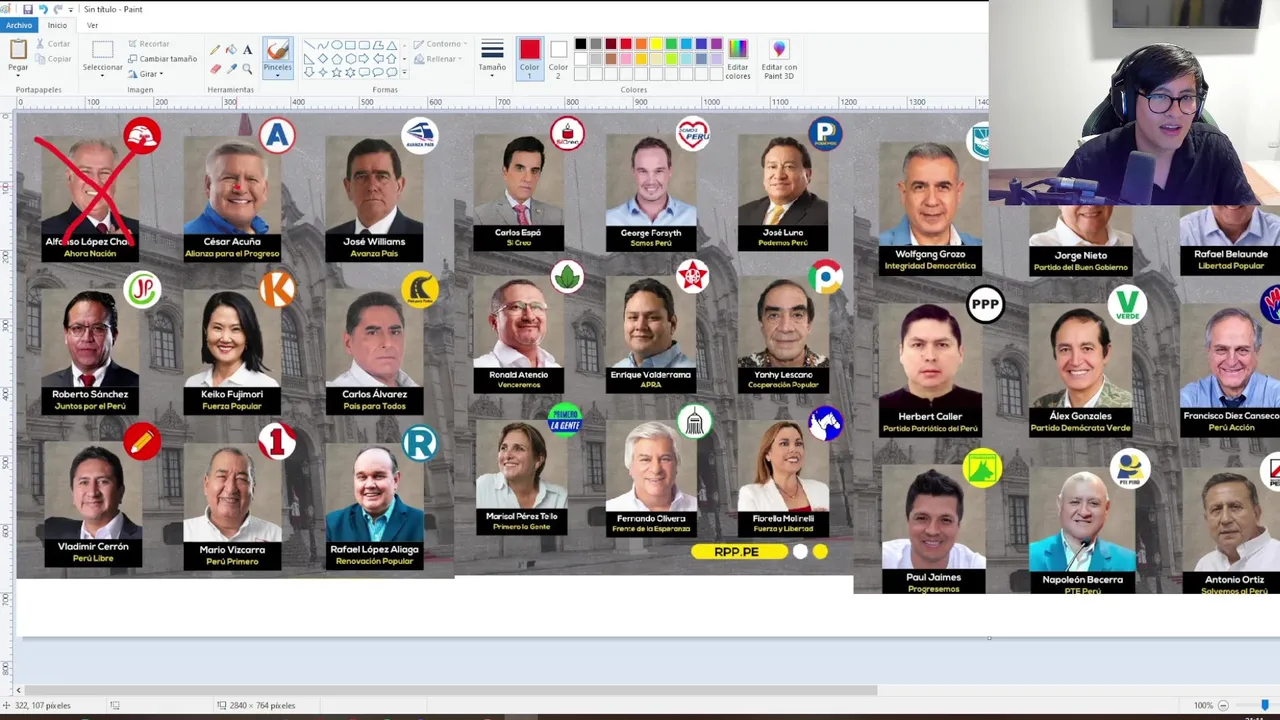Viewport: 1280px width, 720px height.
Task: Expand the shapes gallery more arrow
Action: pos(404,72)
